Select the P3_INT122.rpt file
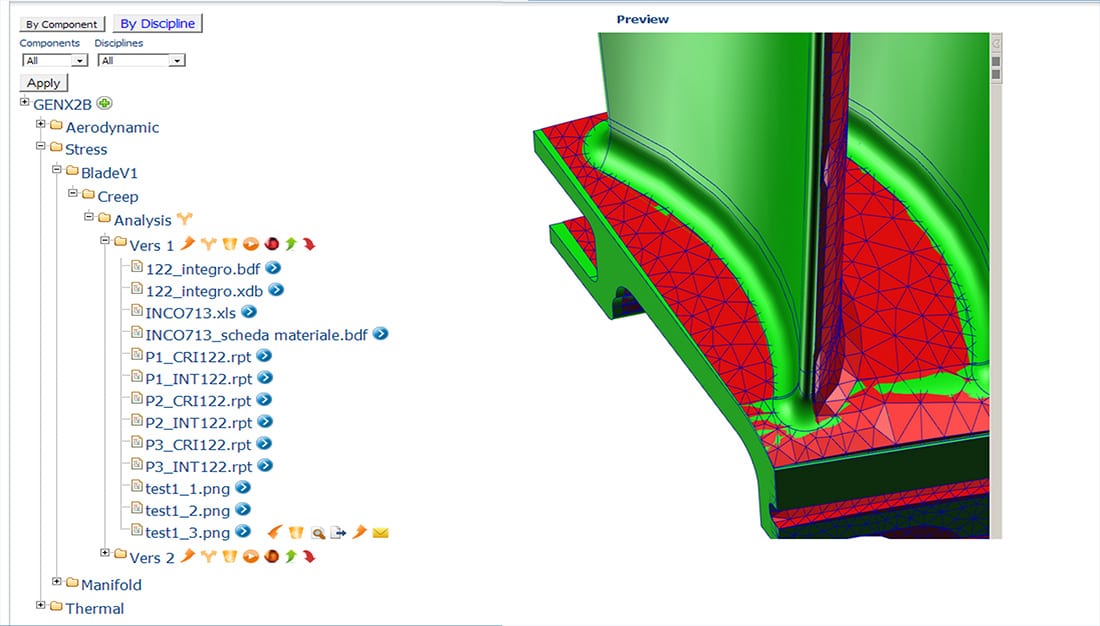The width and height of the screenshot is (1100, 626). 199,467
